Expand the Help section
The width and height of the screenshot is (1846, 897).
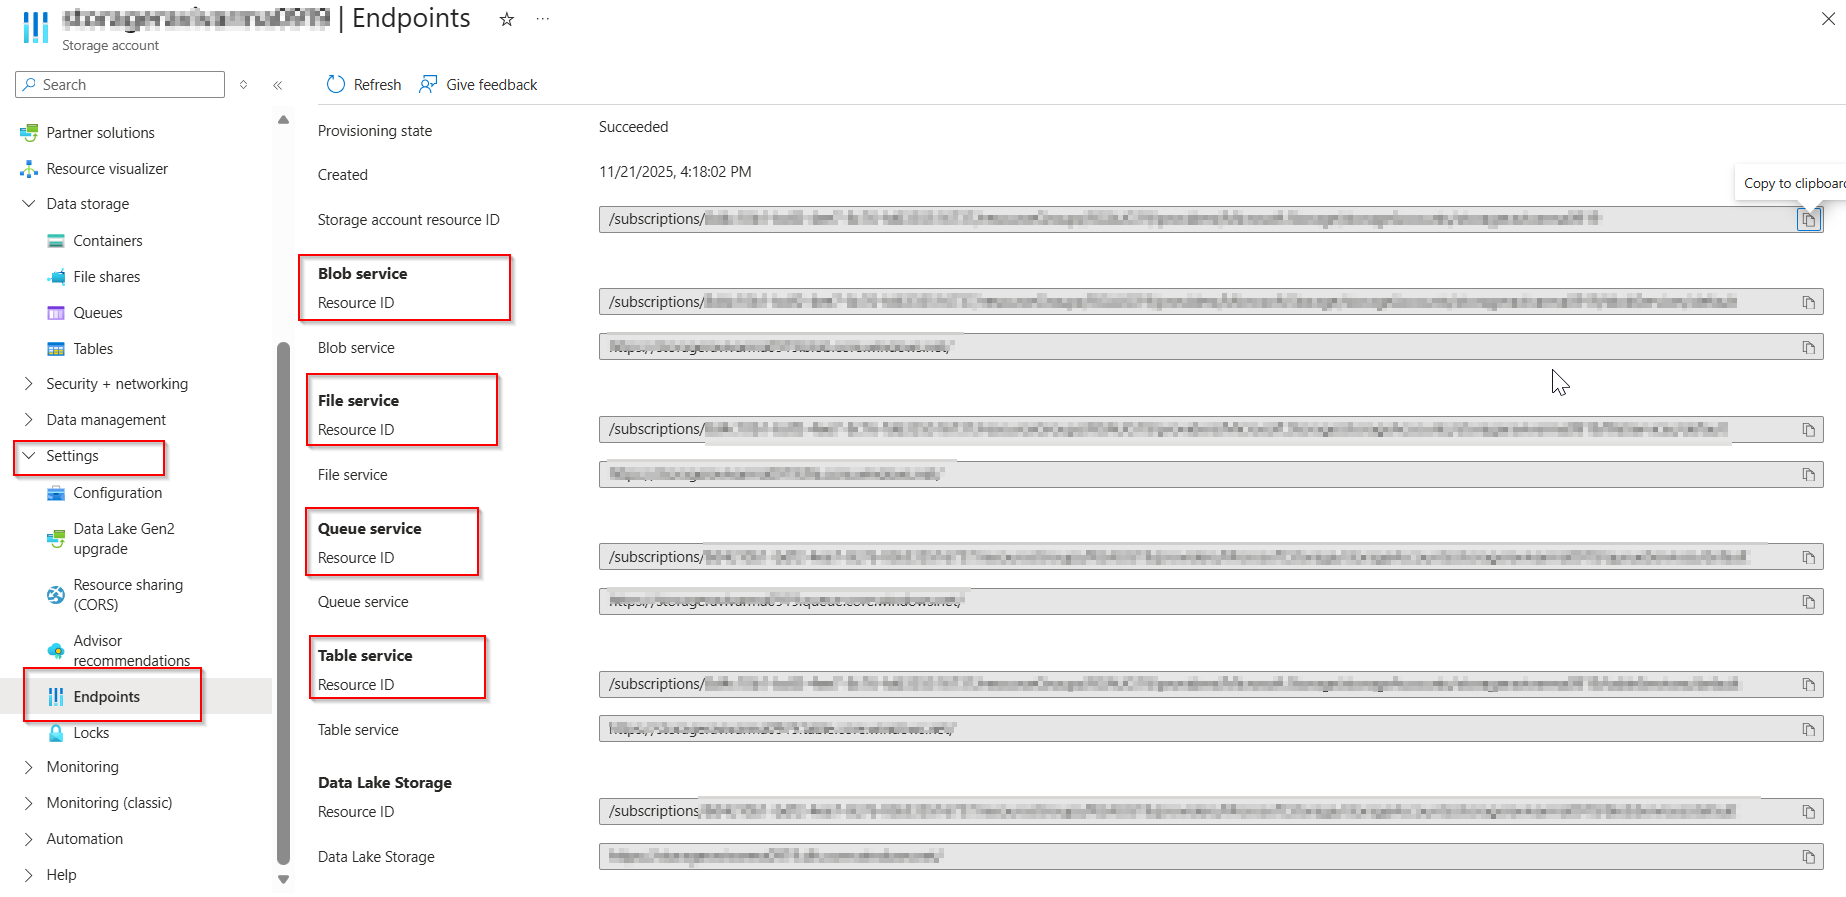point(28,875)
